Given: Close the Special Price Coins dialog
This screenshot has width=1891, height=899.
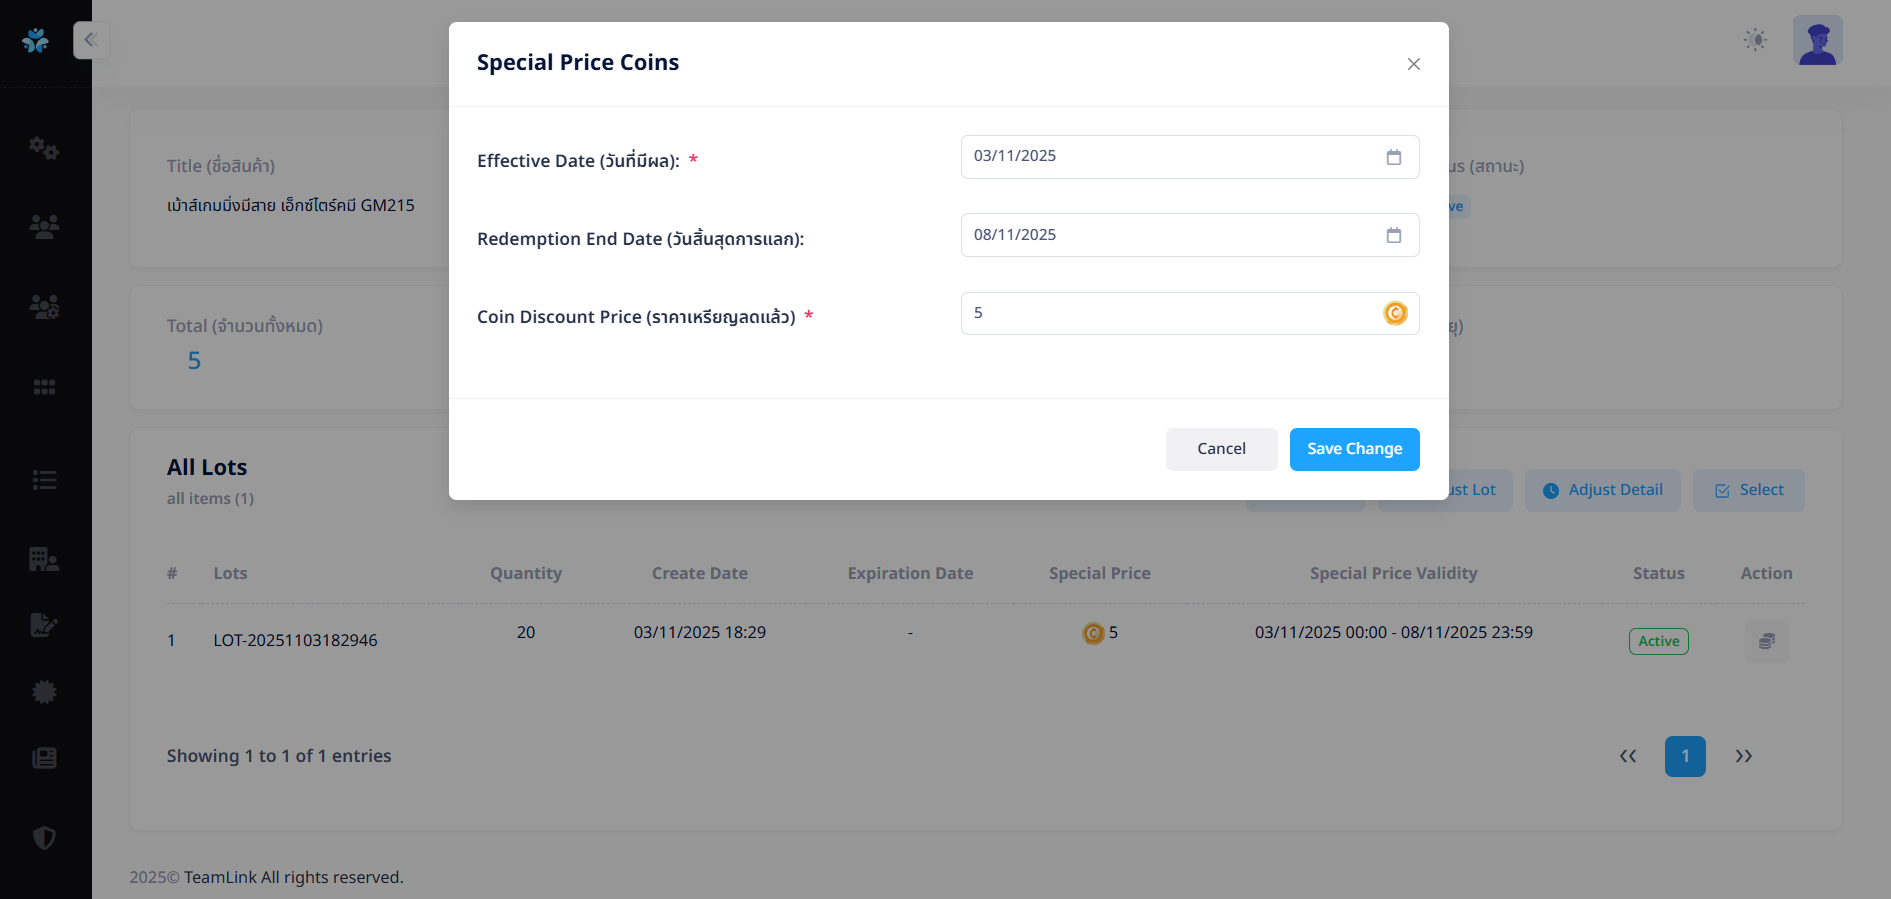Looking at the screenshot, I should pyautogui.click(x=1413, y=64).
